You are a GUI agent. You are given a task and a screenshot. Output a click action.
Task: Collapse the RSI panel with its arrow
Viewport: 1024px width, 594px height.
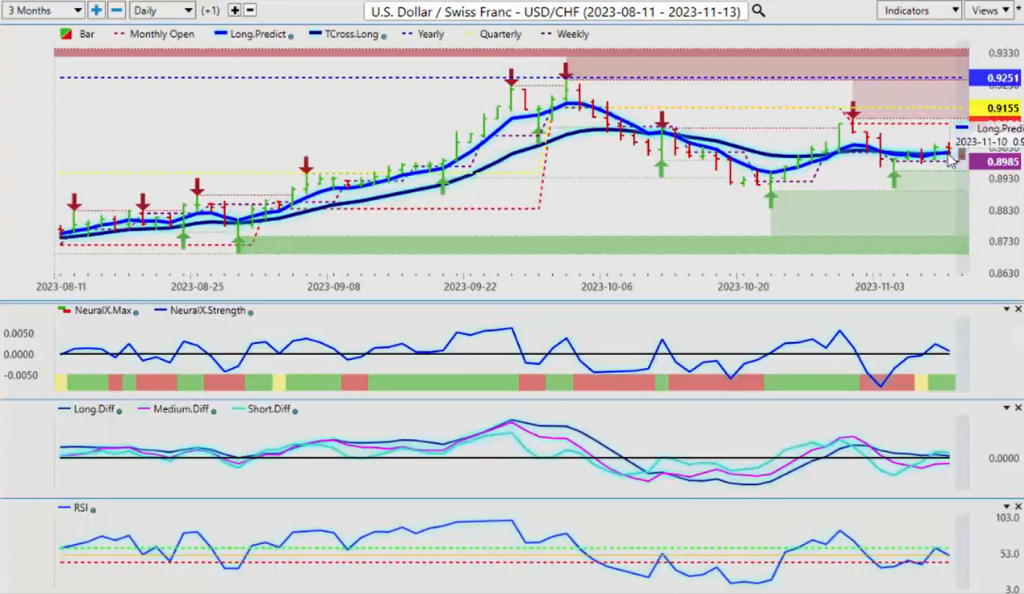click(x=1006, y=506)
